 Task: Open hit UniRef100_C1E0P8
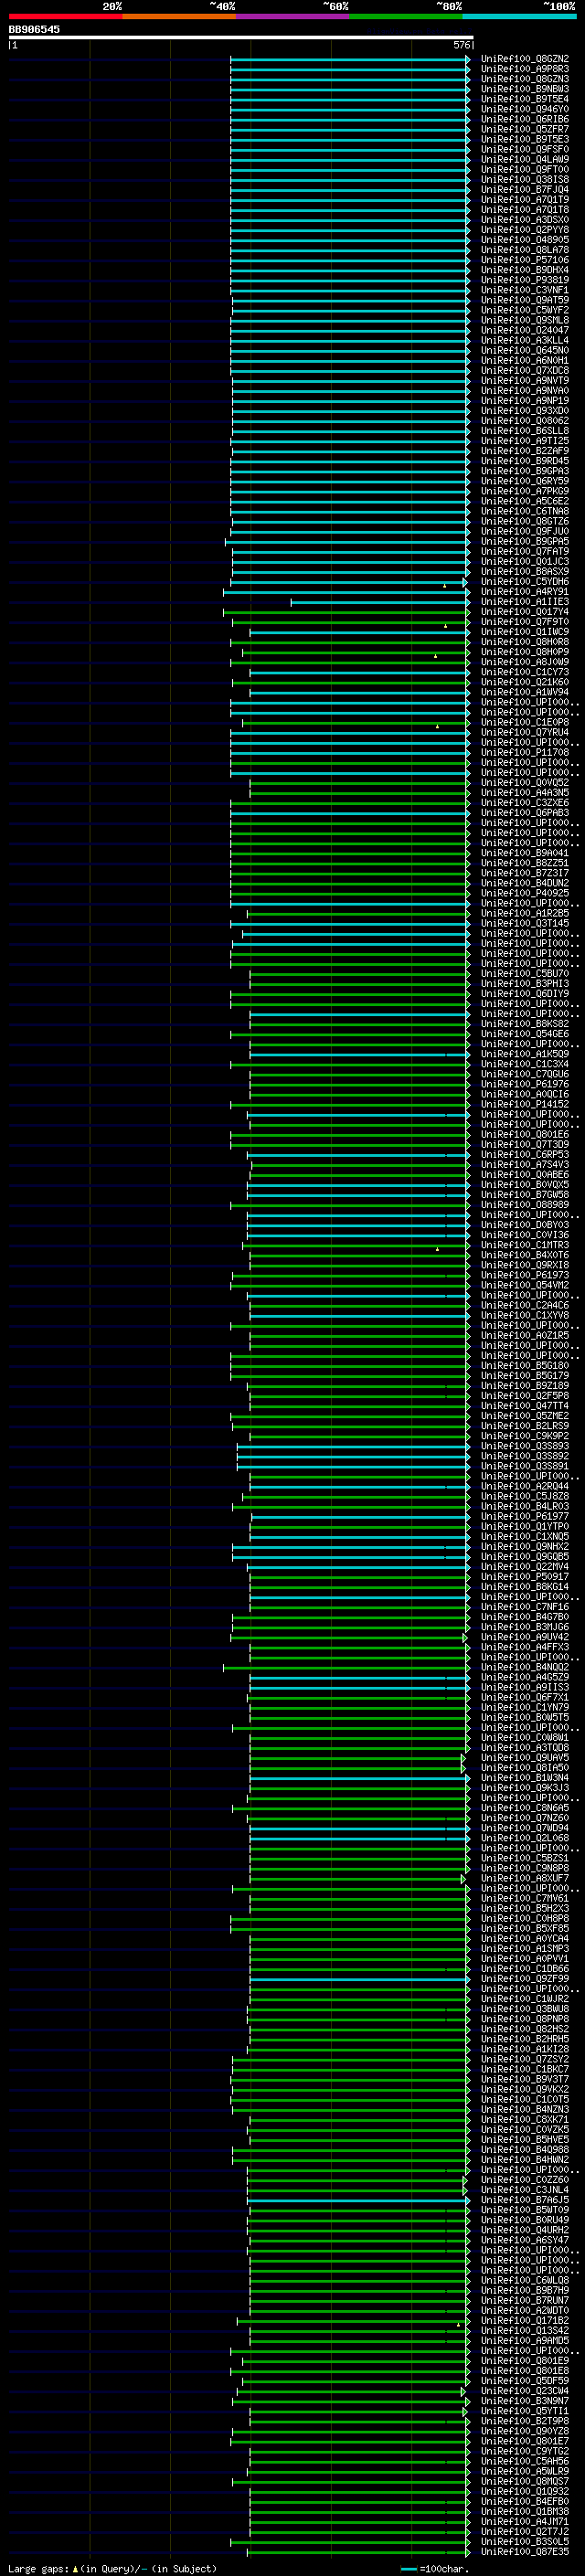525,722
